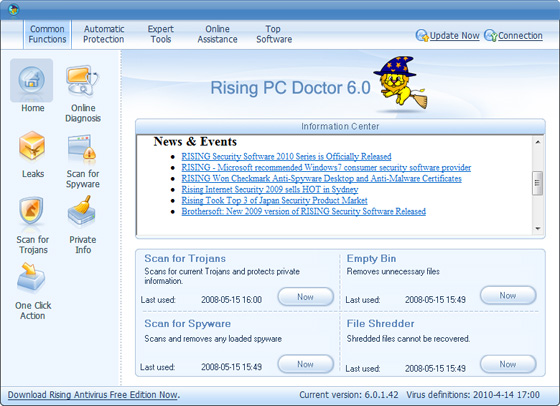Click the File Shredder heading
The width and height of the screenshot is (560, 406).
[380, 324]
